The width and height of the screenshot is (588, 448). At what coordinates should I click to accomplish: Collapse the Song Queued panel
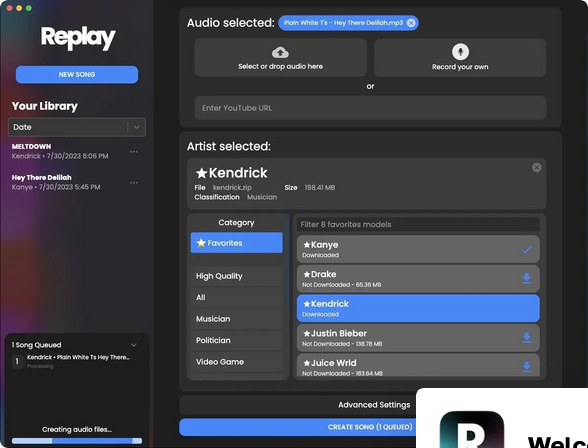point(134,345)
